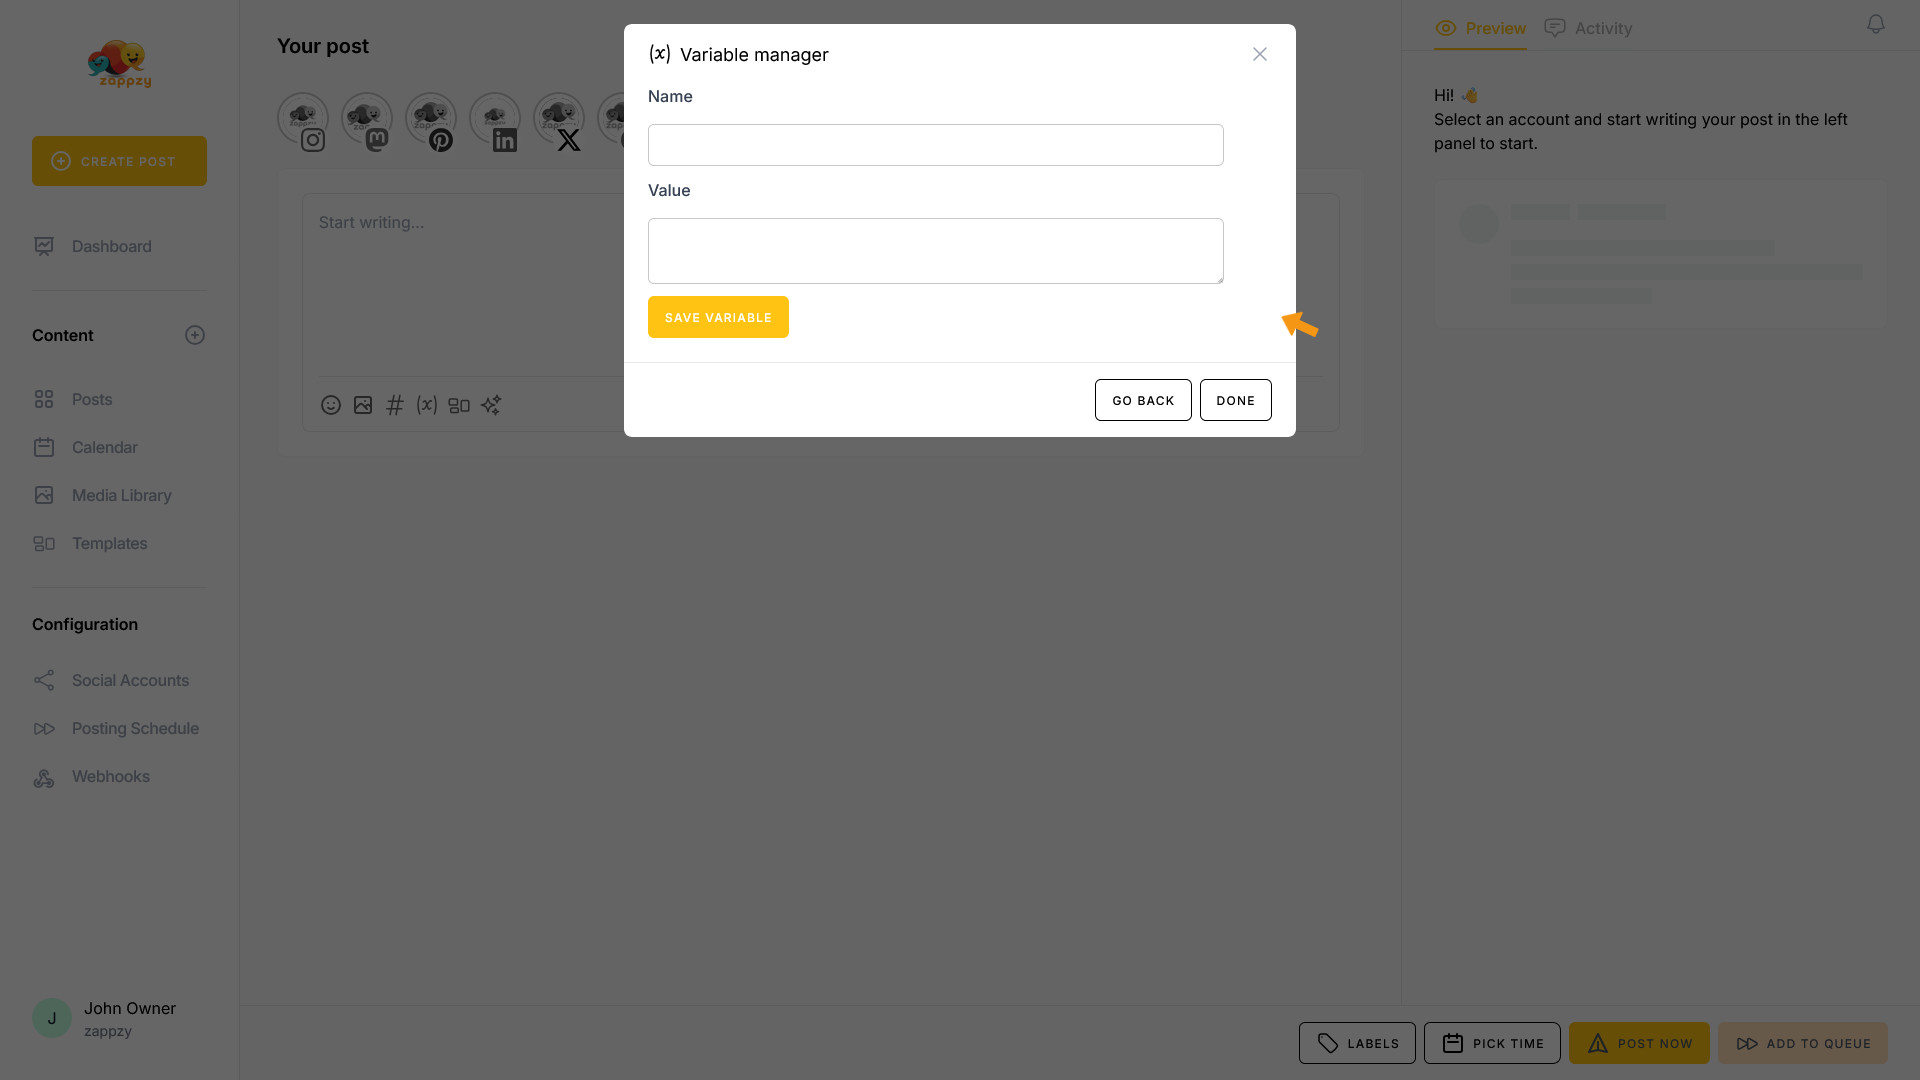The width and height of the screenshot is (1920, 1080).
Task: Open the media image insert icon
Action: point(363,405)
